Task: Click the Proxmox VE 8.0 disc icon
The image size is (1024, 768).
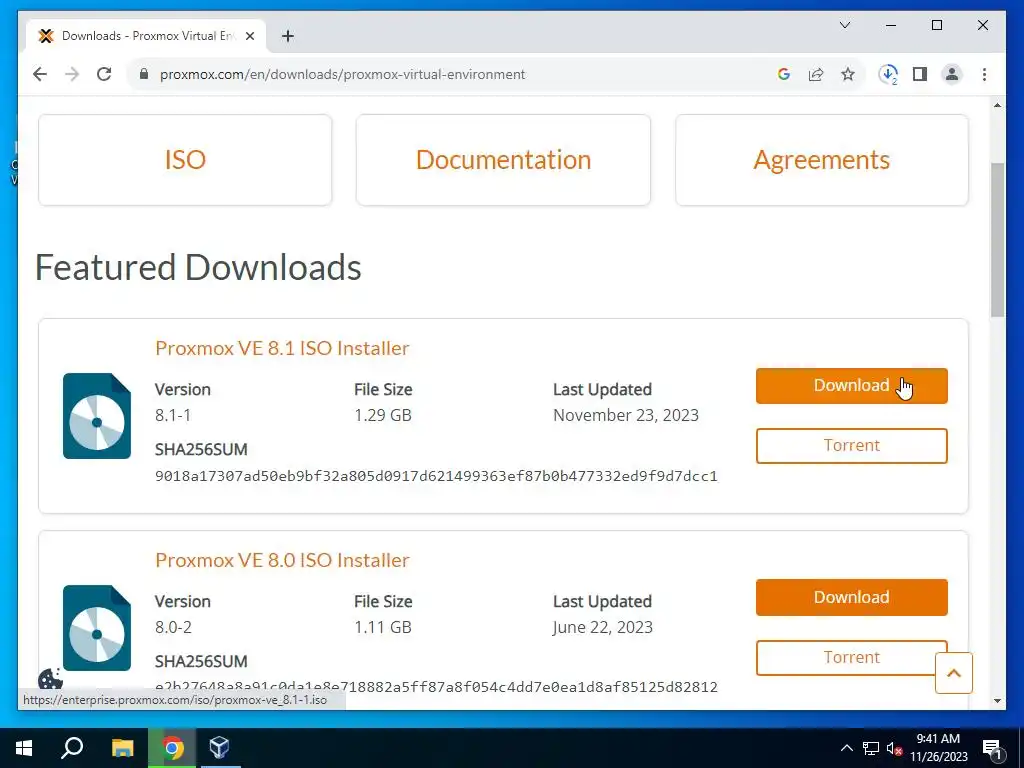Action: pyautogui.click(x=97, y=628)
